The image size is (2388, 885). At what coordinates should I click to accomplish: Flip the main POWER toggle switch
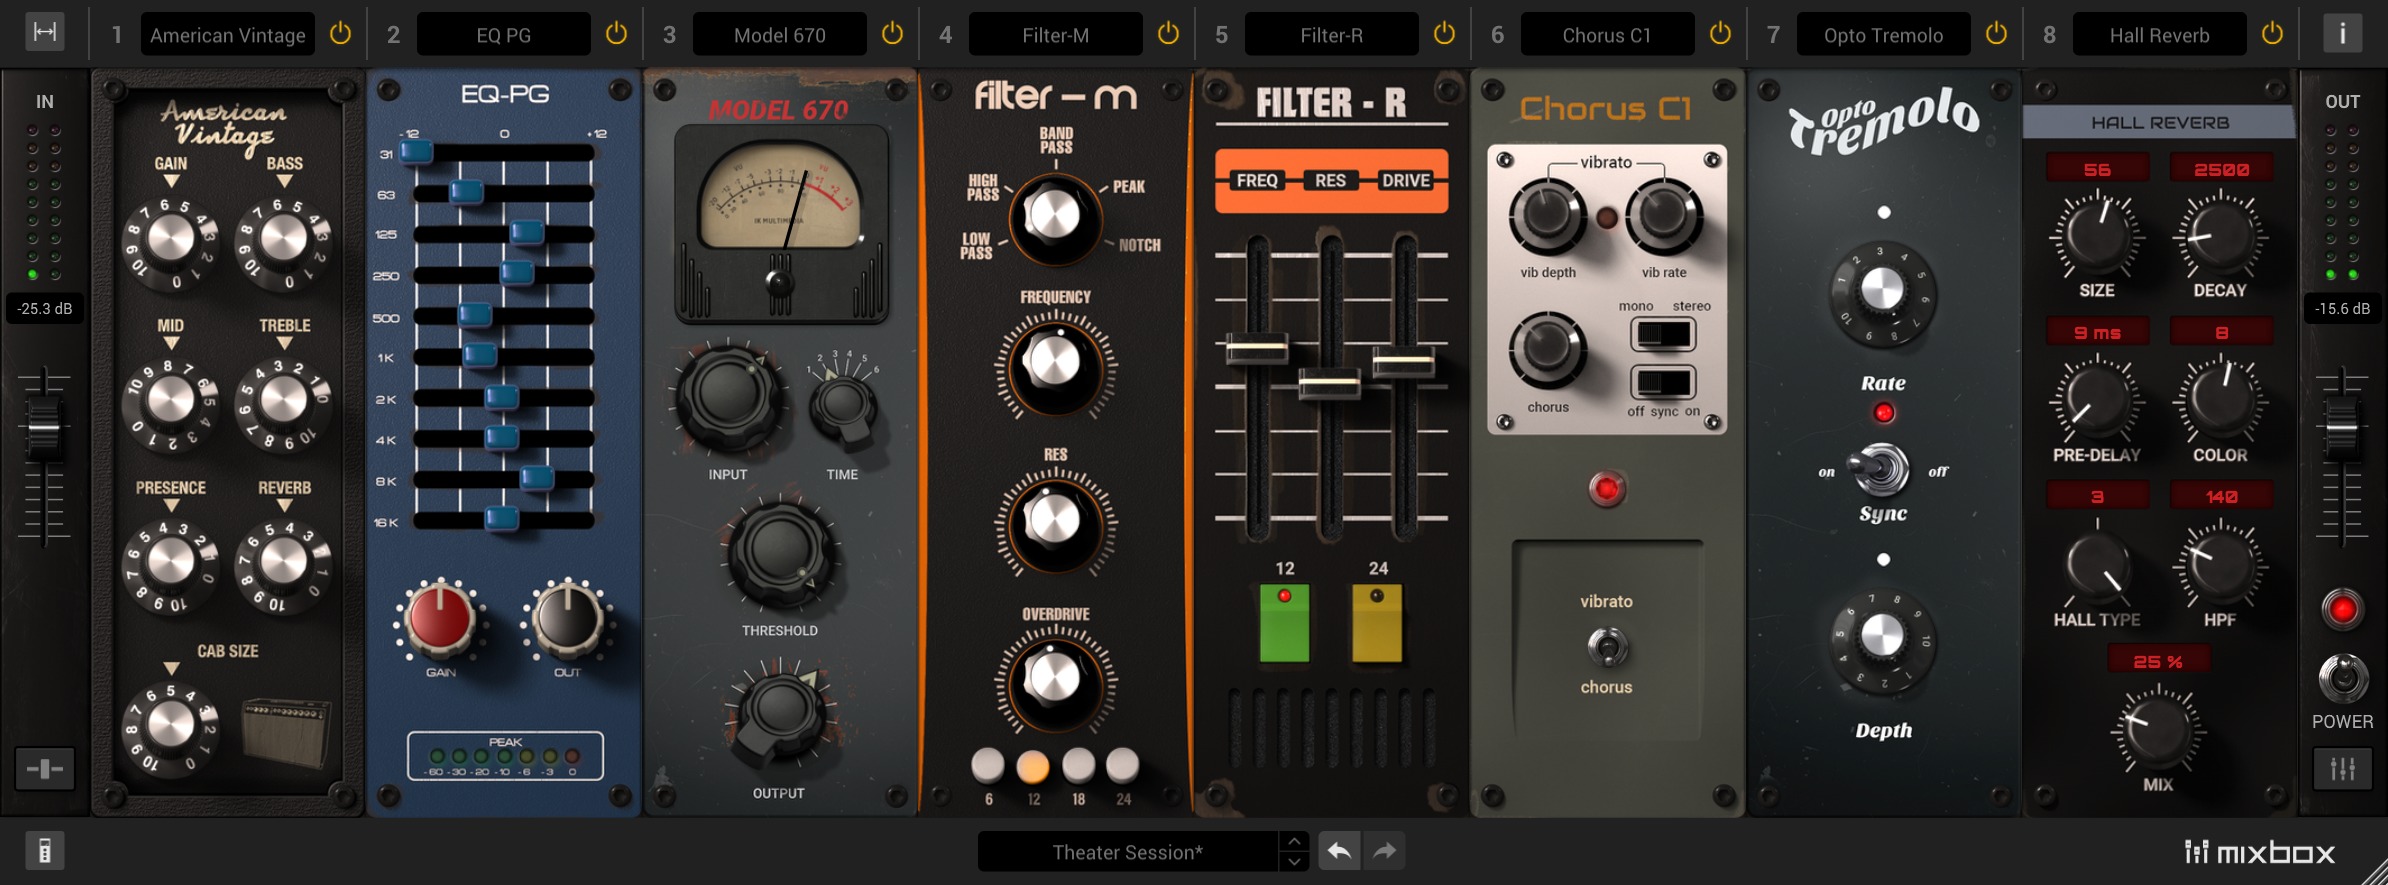pos(2342,680)
